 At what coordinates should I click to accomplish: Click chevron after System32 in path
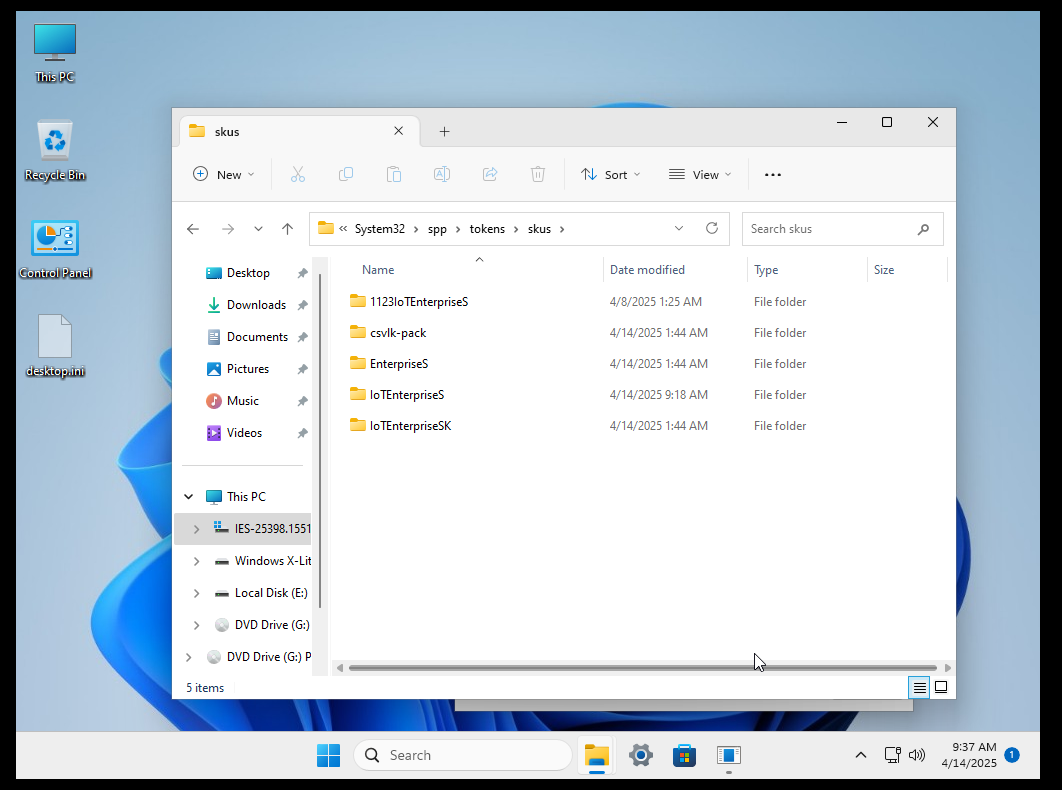[x=416, y=229]
